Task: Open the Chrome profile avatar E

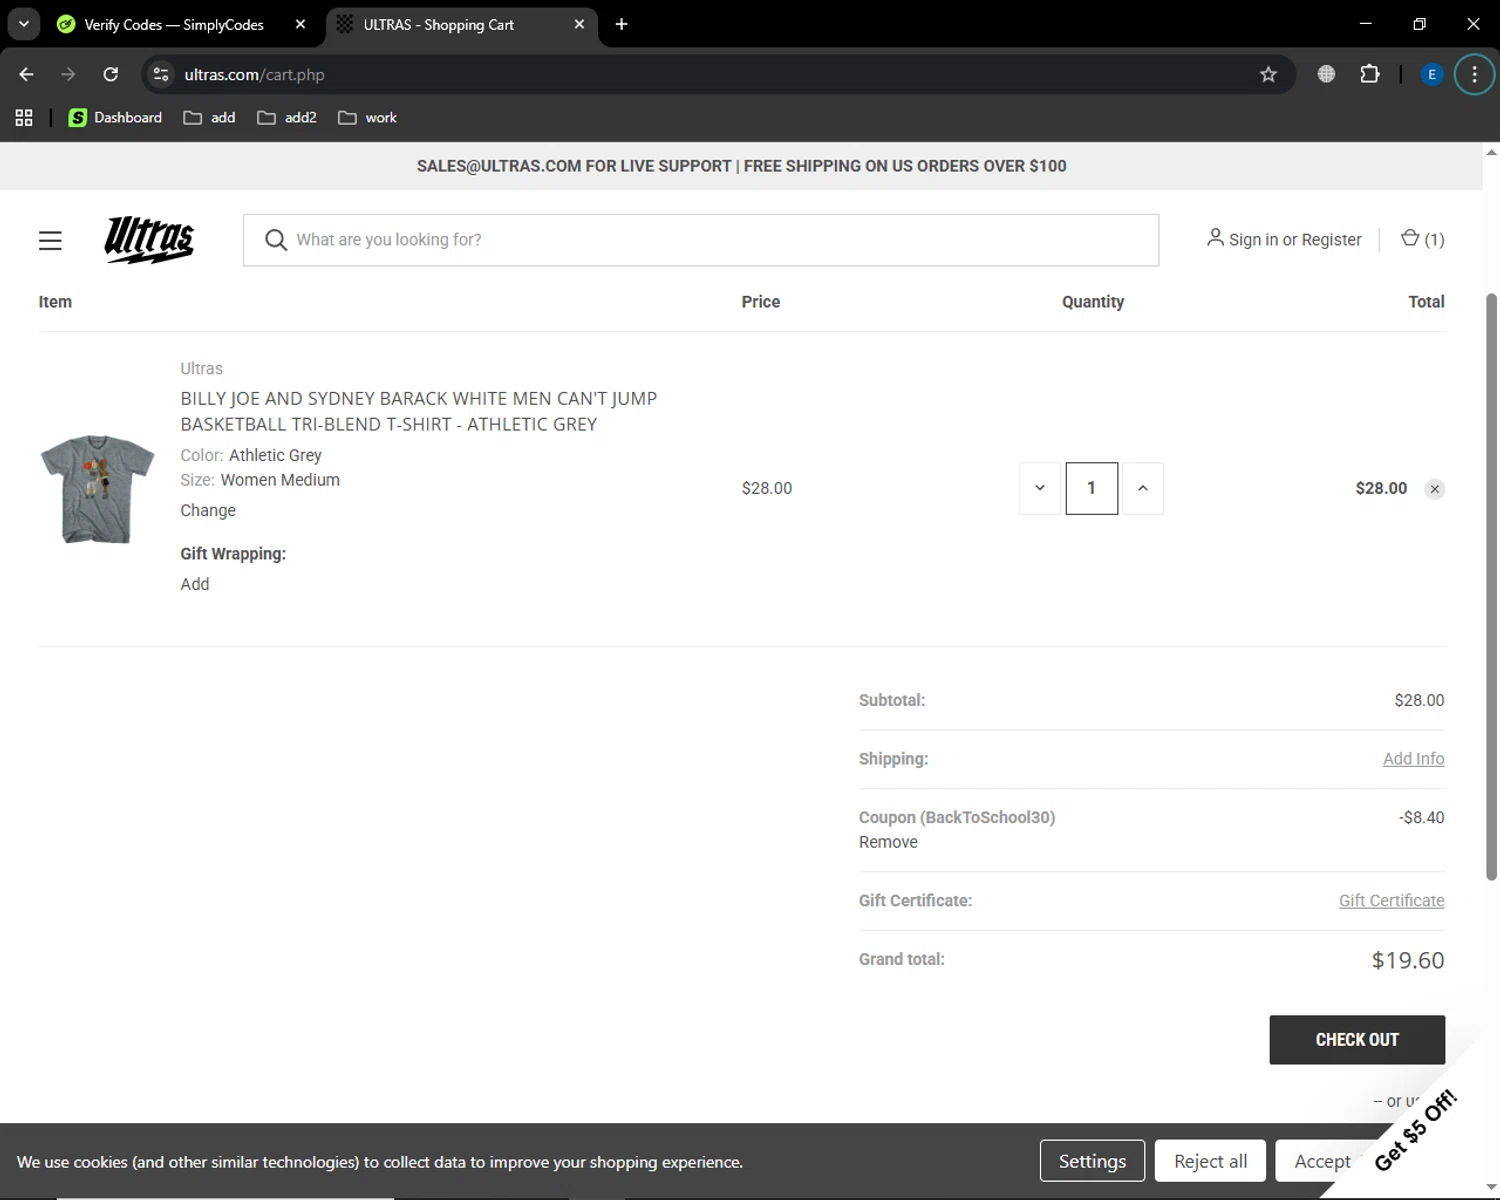Action: (x=1432, y=74)
